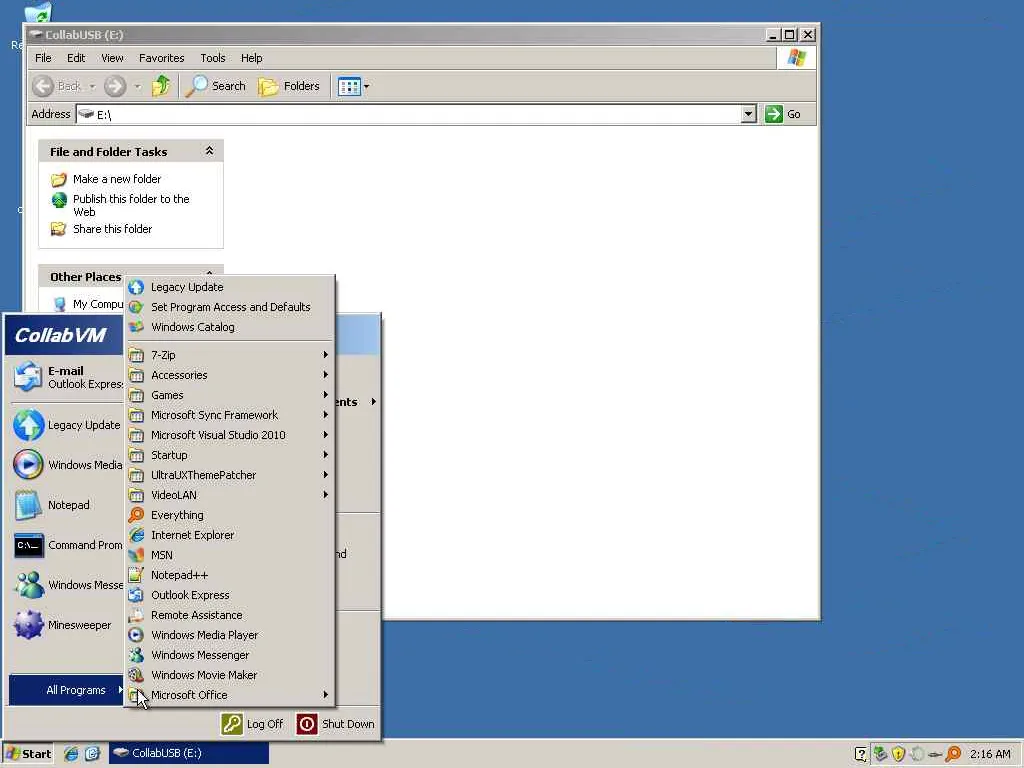Expand the Microsoft Office folder
The image size is (1024, 768).
(229, 695)
